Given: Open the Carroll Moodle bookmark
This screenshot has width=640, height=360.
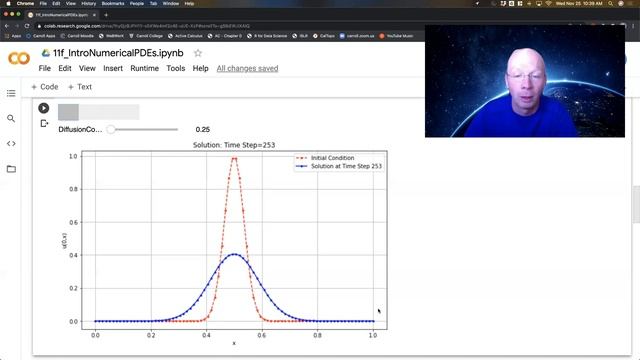Looking at the screenshot, I should pos(77,36).
